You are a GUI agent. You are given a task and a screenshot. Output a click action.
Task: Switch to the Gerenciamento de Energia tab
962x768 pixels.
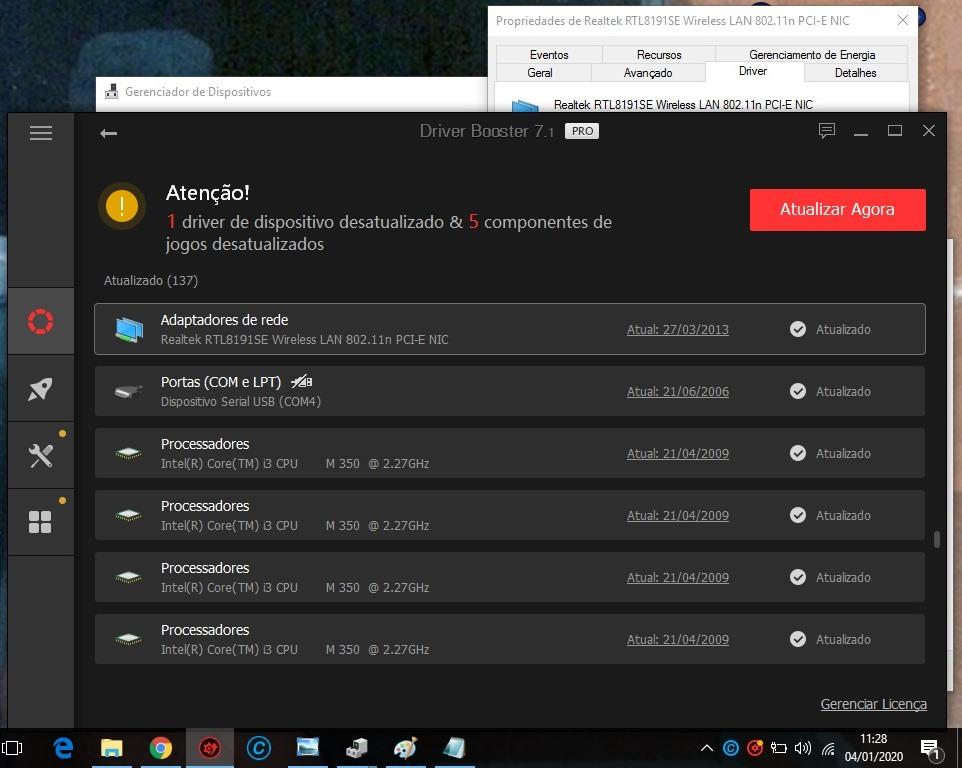click(x=812, y=55)
